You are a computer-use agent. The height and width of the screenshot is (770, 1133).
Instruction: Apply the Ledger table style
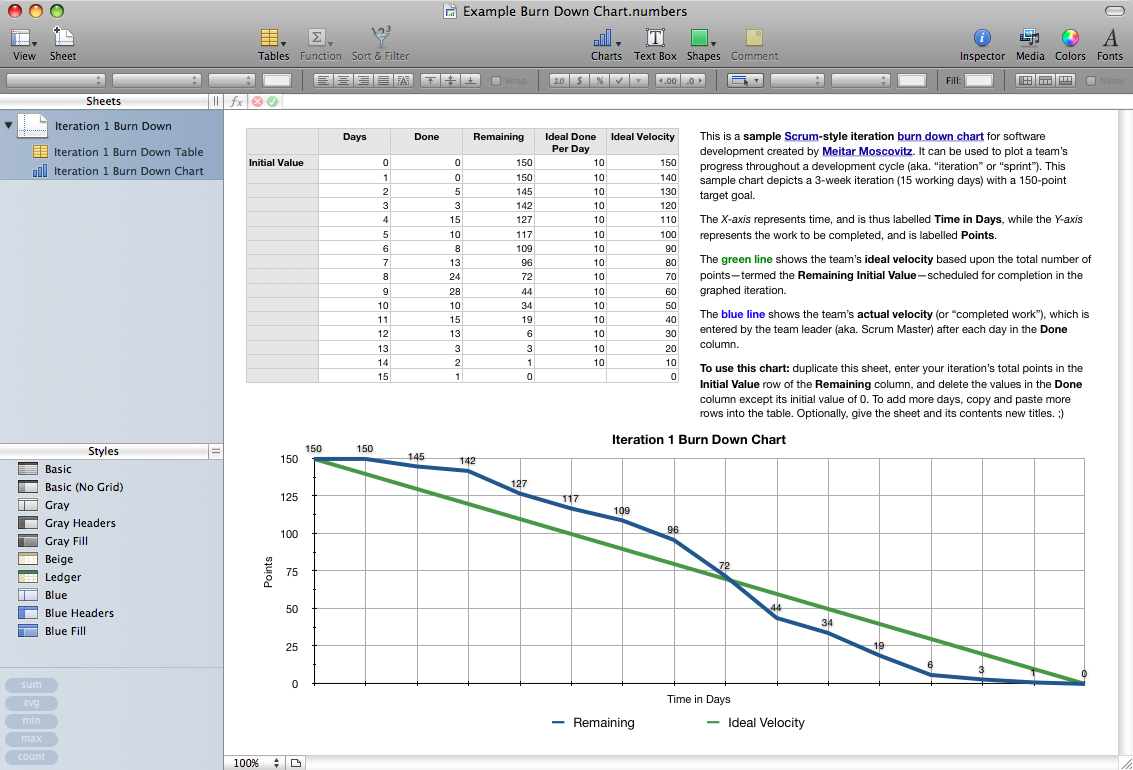[x=64, y=577]
